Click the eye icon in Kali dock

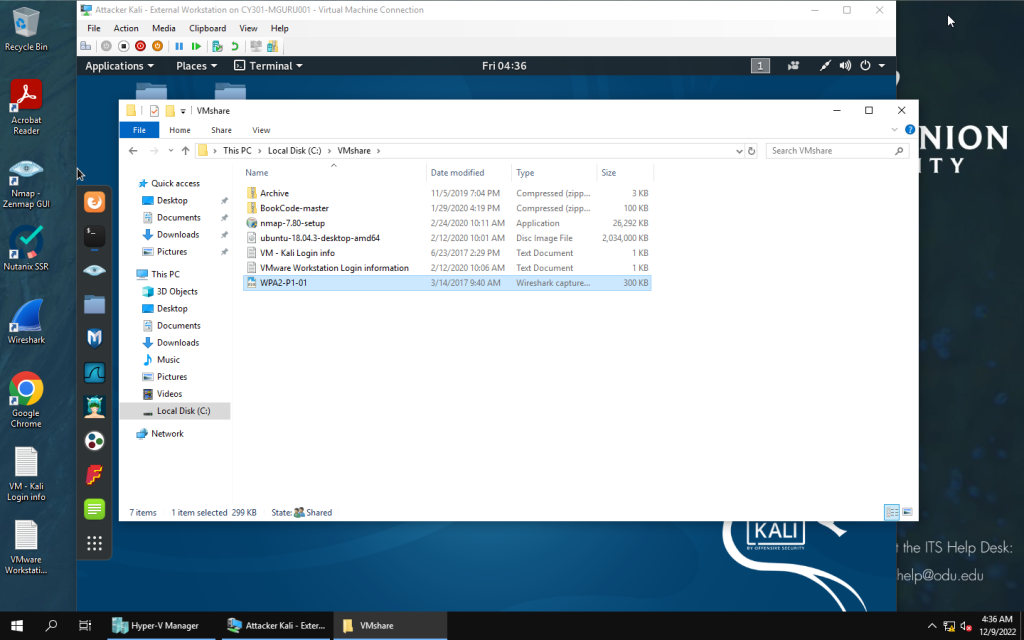click(x=95, y=270)
